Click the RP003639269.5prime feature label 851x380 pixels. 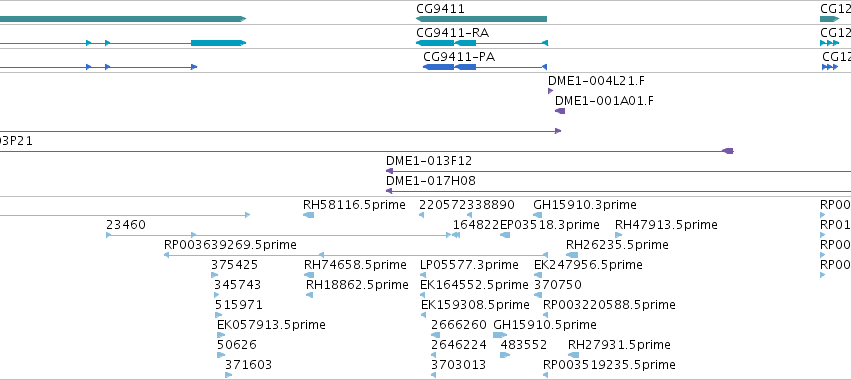point(230,245)
